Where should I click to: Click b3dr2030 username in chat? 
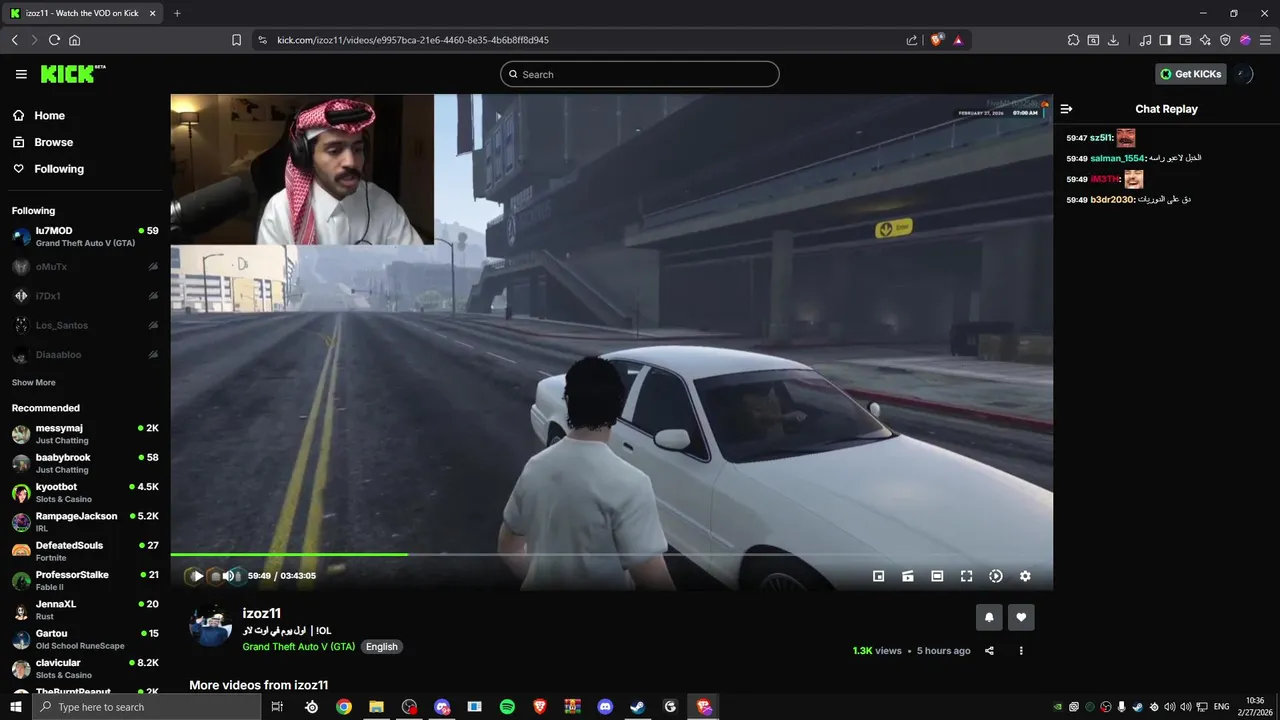(x=1112, y=200)
